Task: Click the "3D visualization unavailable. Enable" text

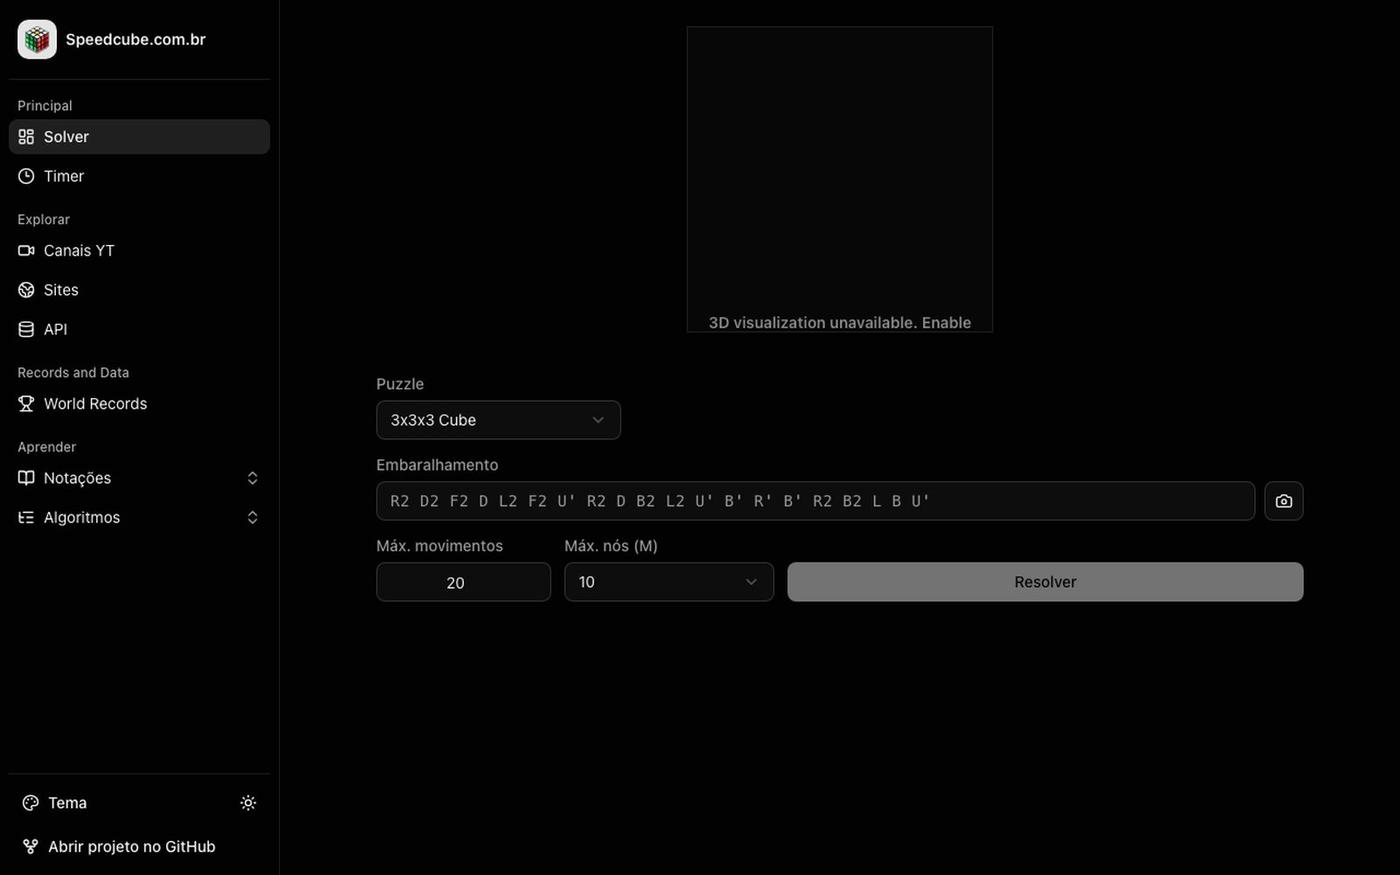Action: coord(840,322)
